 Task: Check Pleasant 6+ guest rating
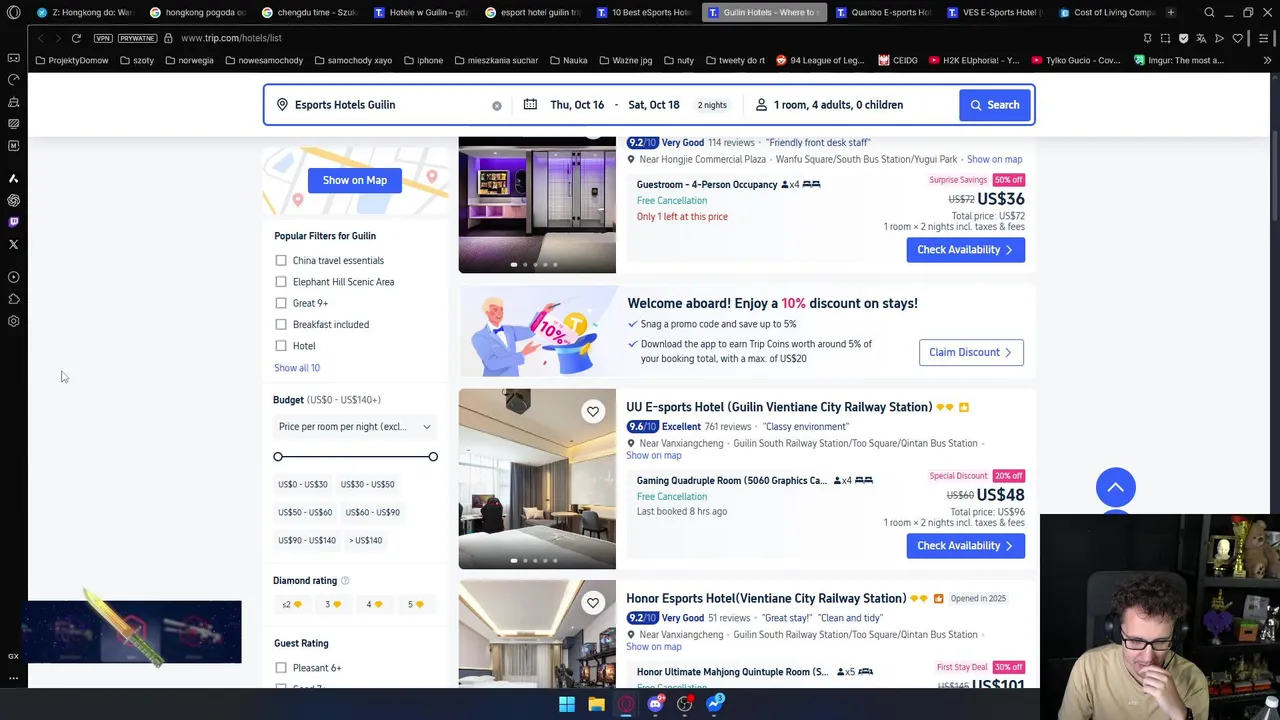pos(281,668)
